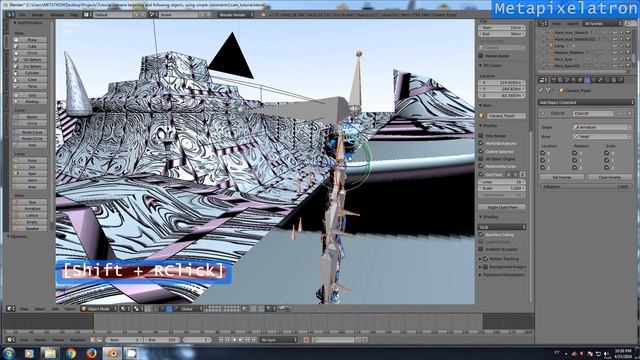Select the Constraints properties tab icon
The image size is (640, 360).
(x=587, y=80)
